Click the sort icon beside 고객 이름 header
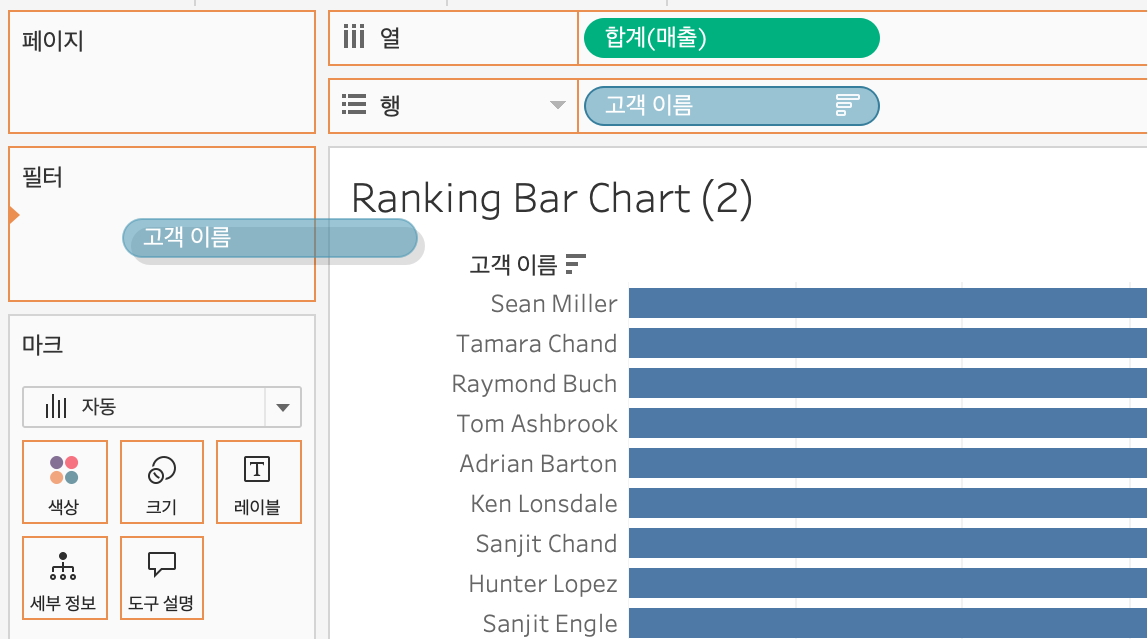The width and height of the screenshot is (1147, 639). (576, 264)
